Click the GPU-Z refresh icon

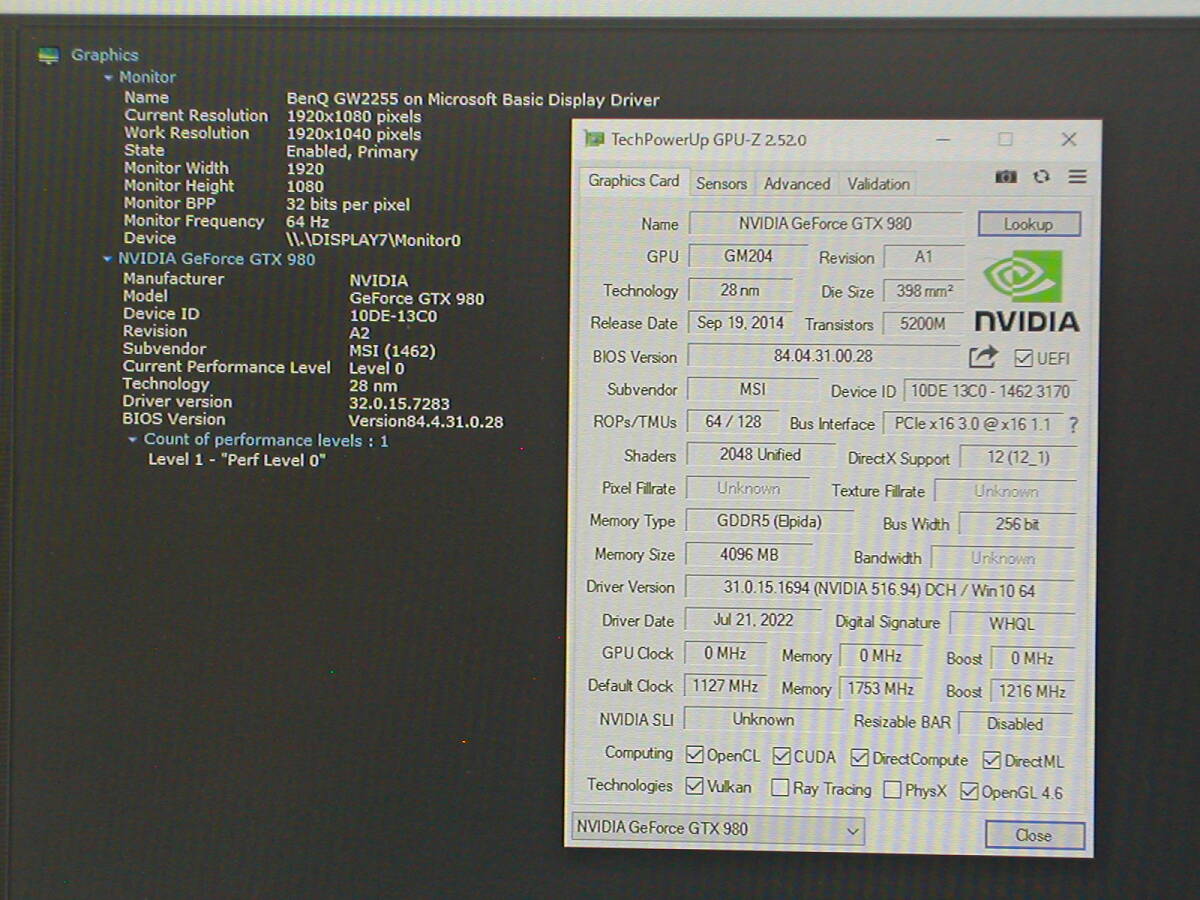coord(1041,177)
